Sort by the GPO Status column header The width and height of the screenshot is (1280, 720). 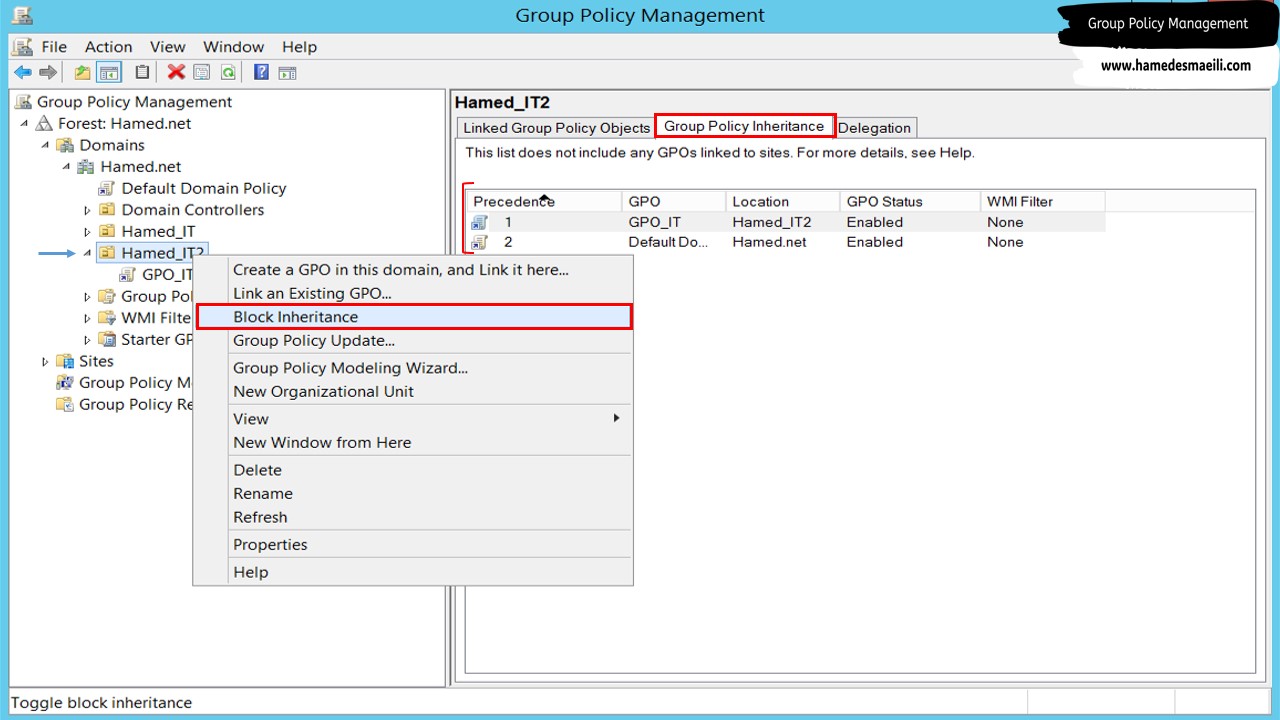coord(909,201)
